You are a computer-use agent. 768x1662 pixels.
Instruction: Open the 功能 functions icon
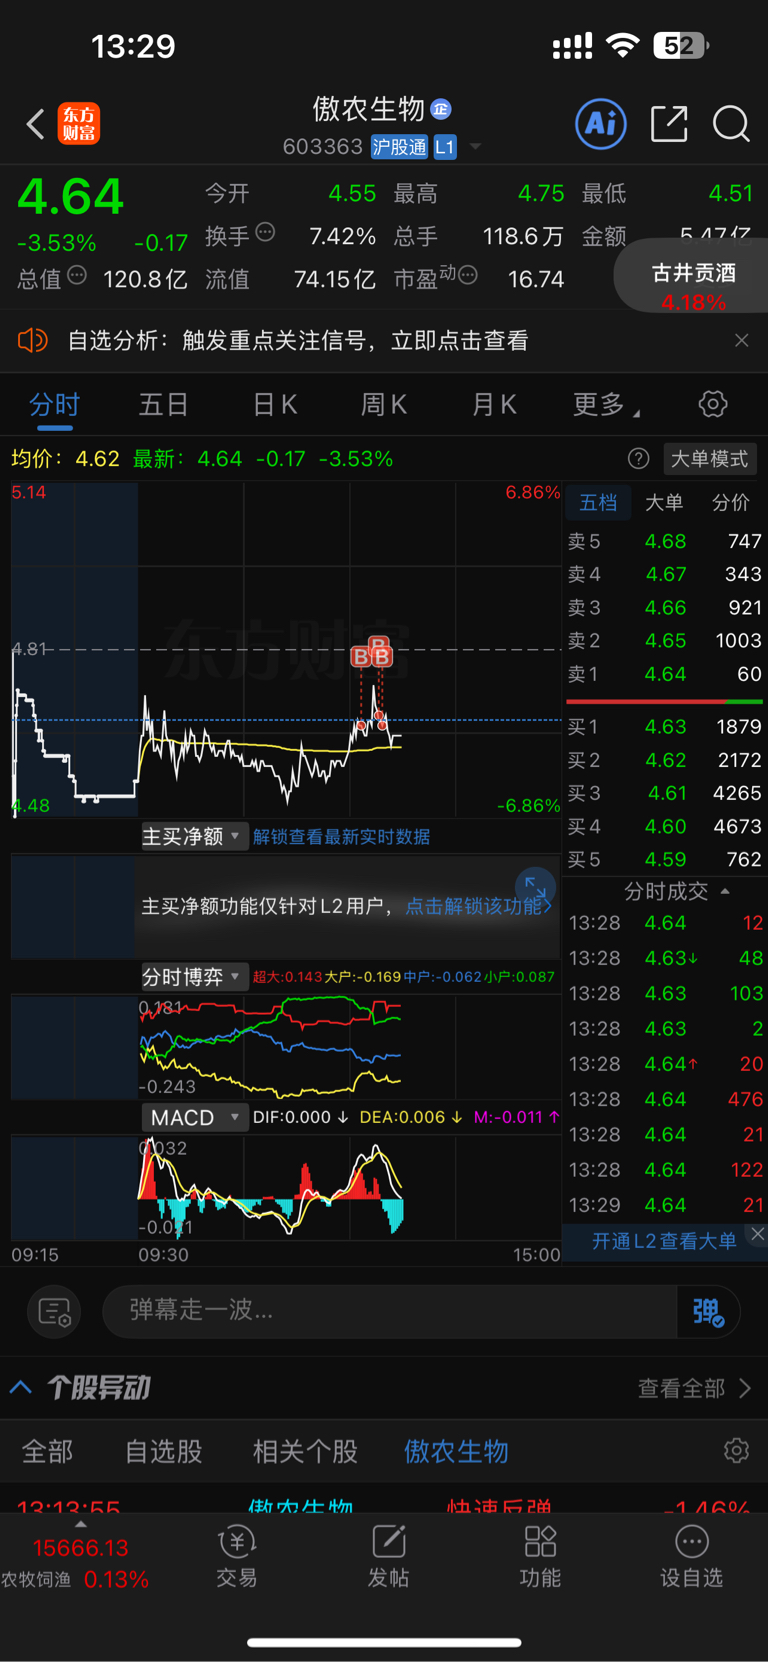pos(540,1557)
